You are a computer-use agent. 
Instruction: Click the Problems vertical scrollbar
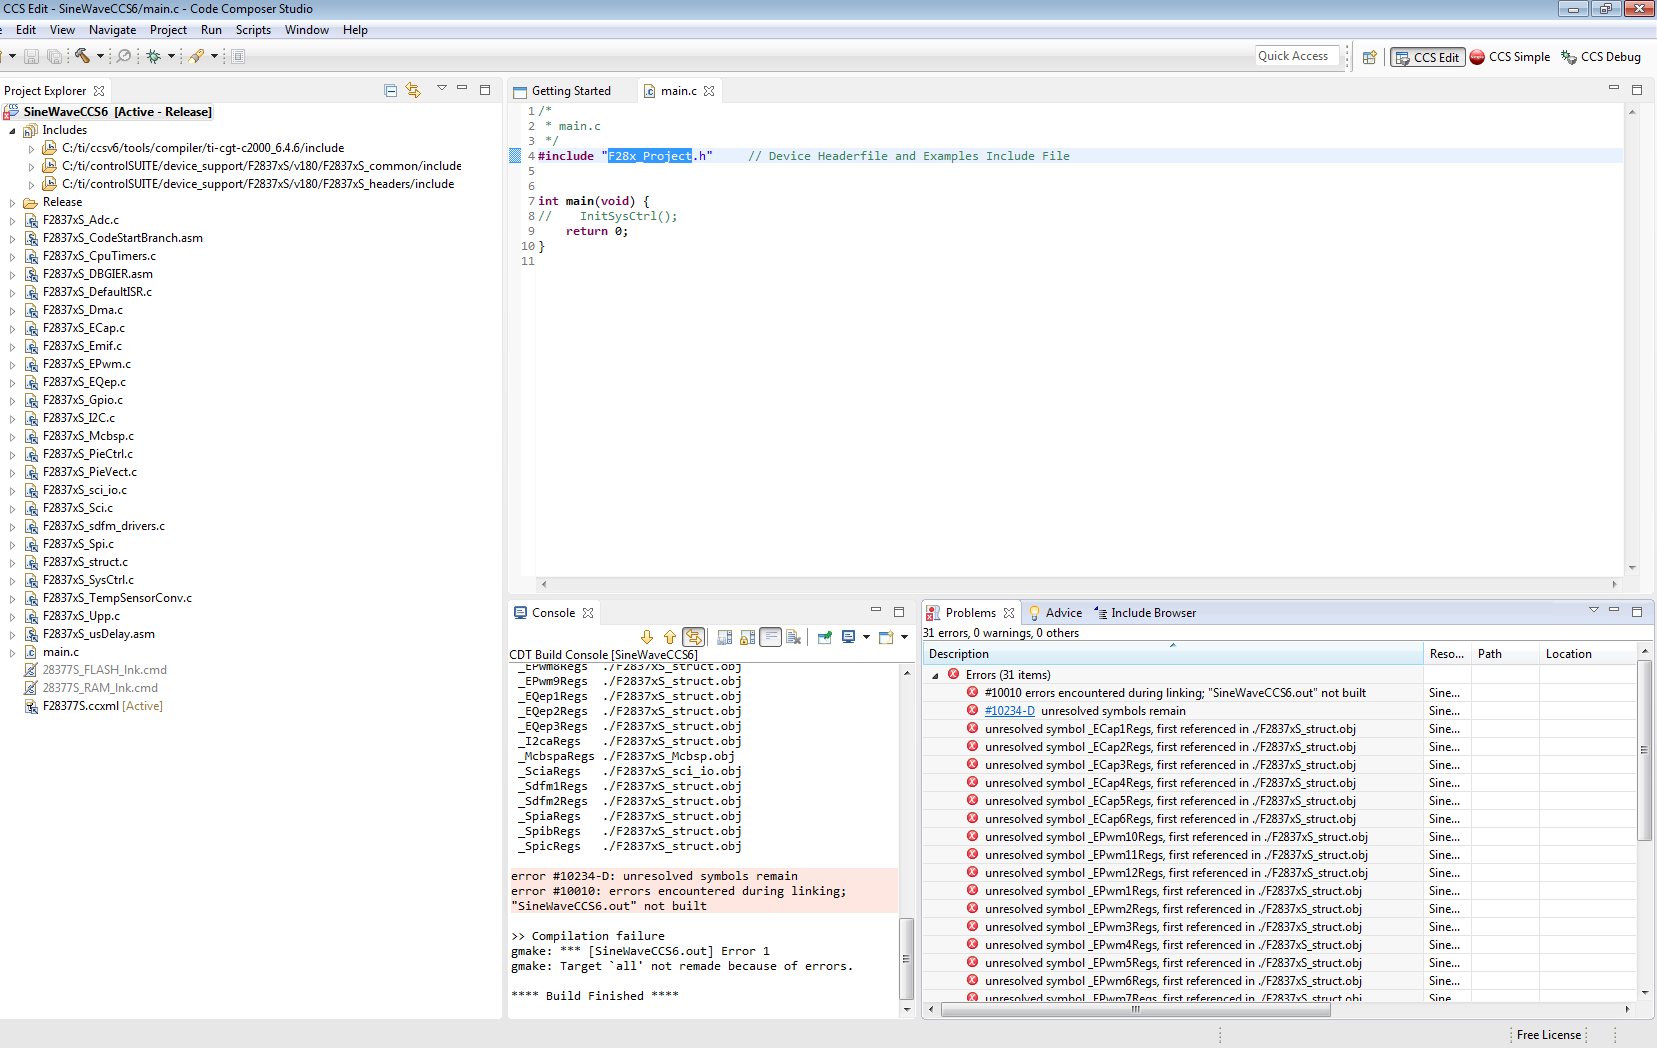click(1645, 748)
